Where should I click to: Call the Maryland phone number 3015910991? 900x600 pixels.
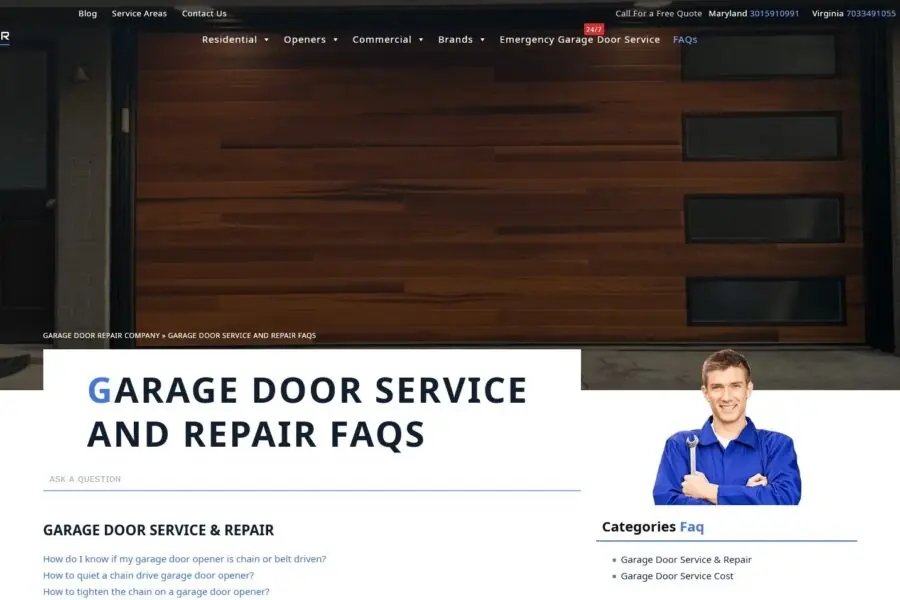pyautogui.click(x=774, y=14)
